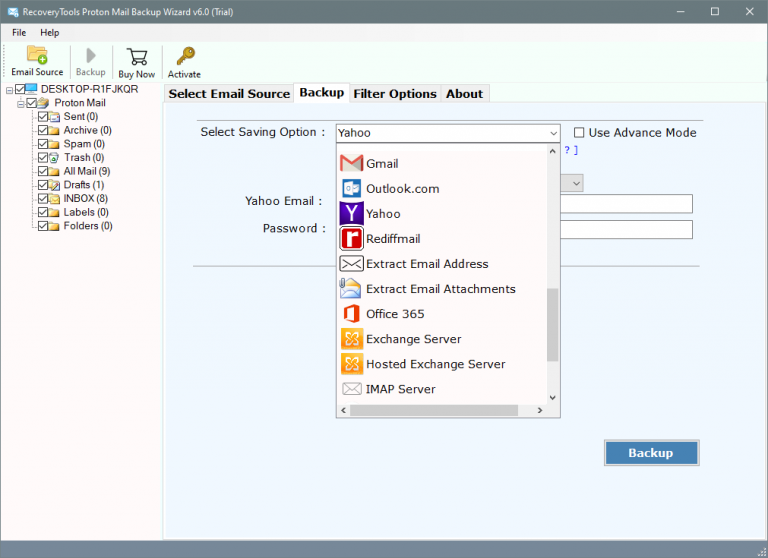Switch to the Filter Options tab
The width and height of the screenshot is (768, 558).
[395, 94]
